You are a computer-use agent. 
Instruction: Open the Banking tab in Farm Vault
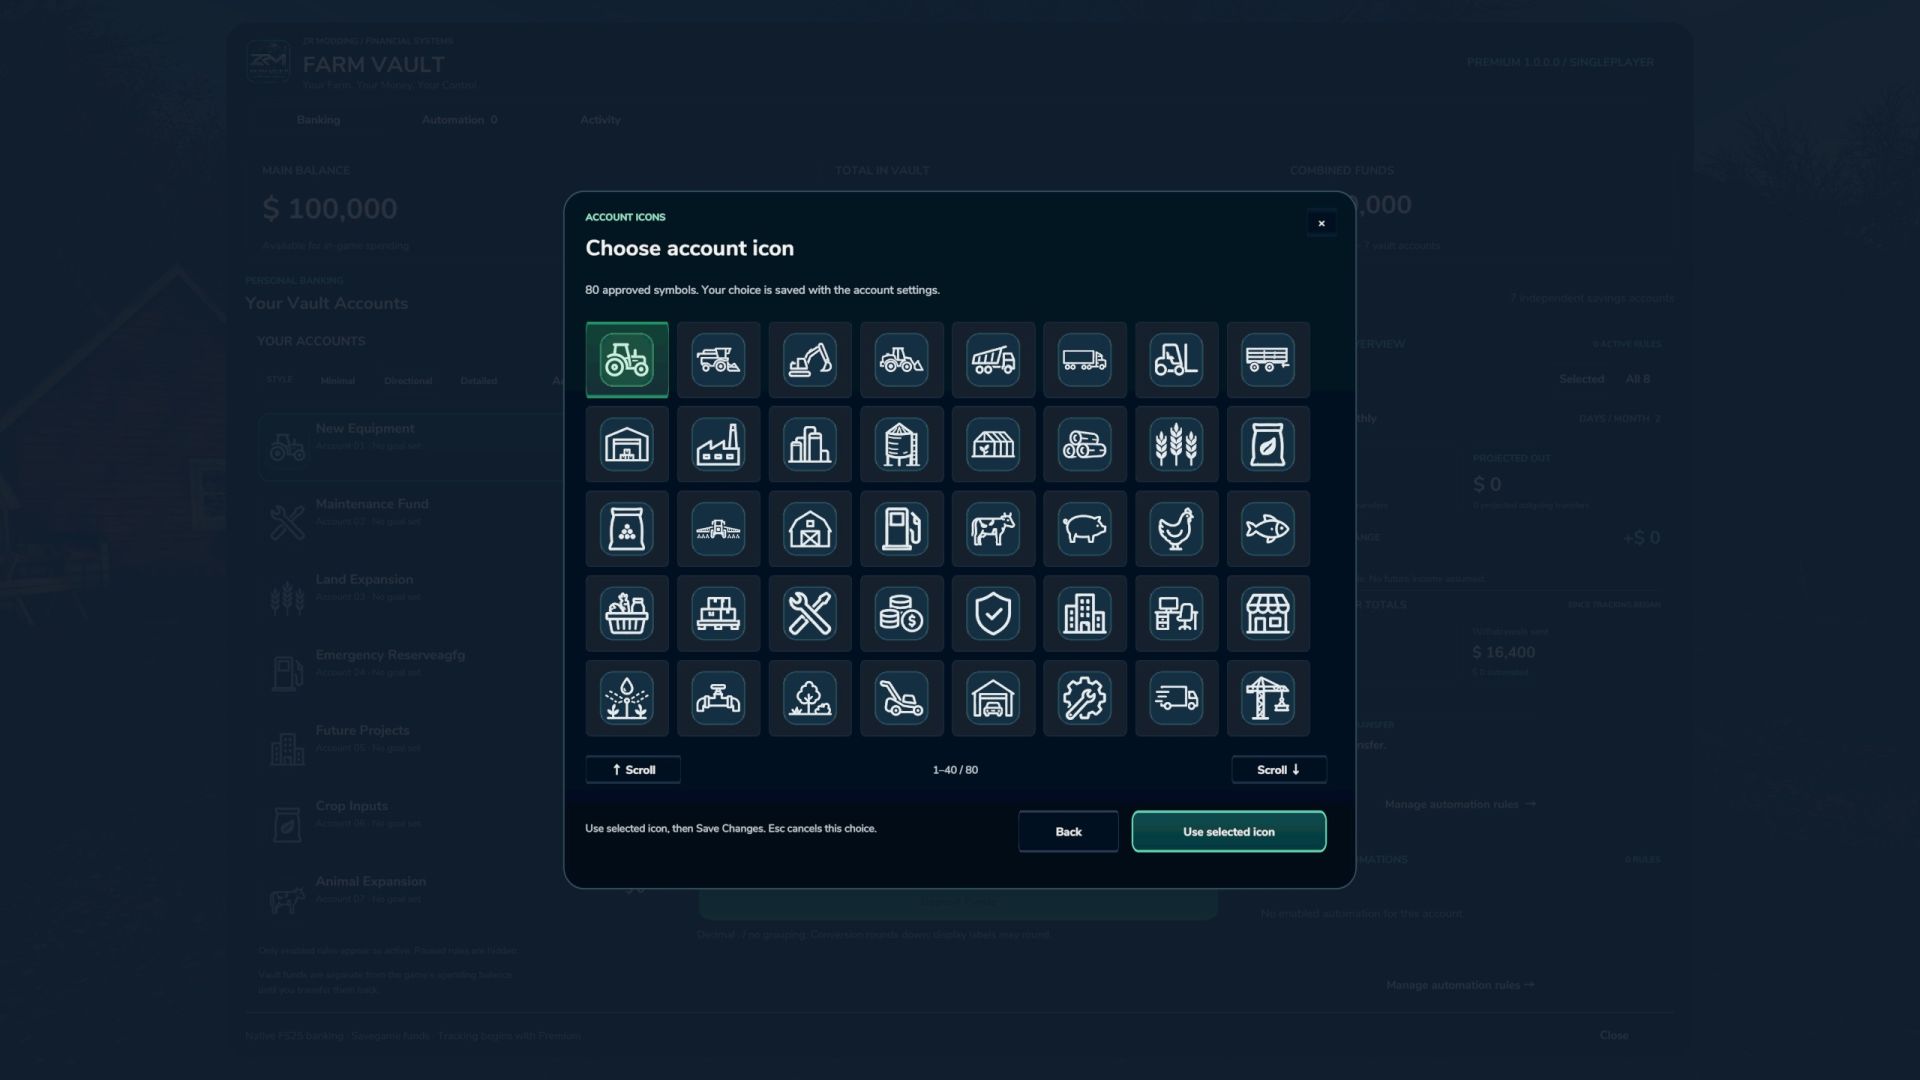(x=318, y=120)
